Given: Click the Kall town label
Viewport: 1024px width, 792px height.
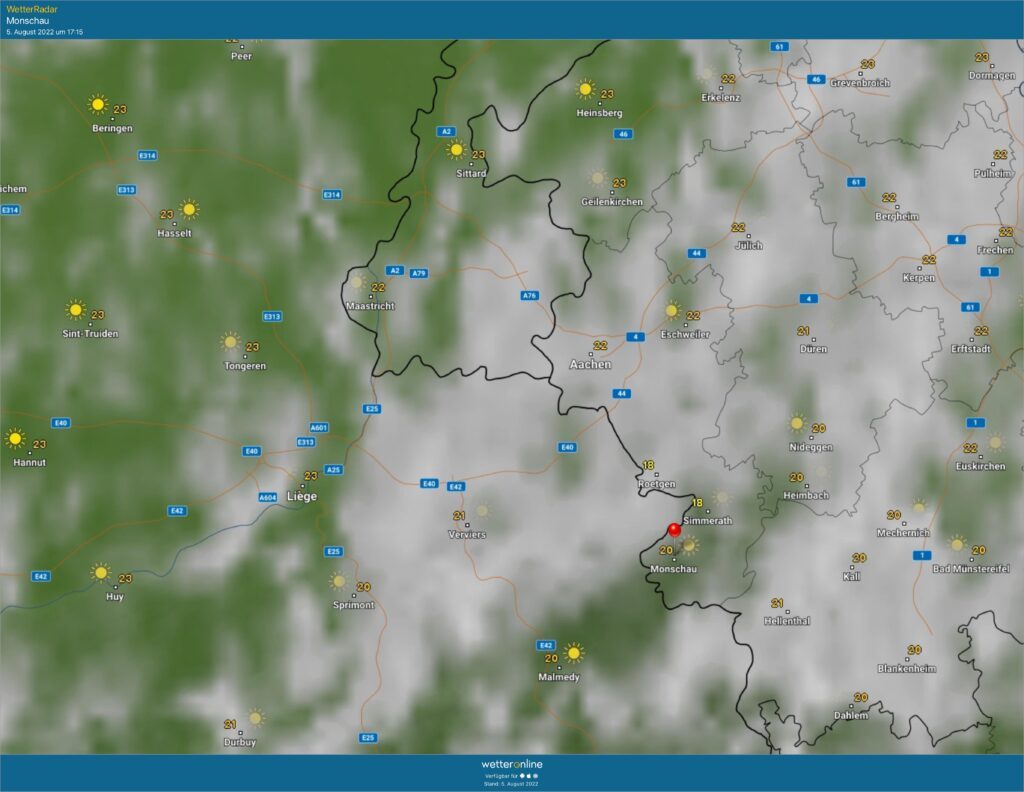Looking at the screenshot, I should pyautogui.click(x=852, y=577).
